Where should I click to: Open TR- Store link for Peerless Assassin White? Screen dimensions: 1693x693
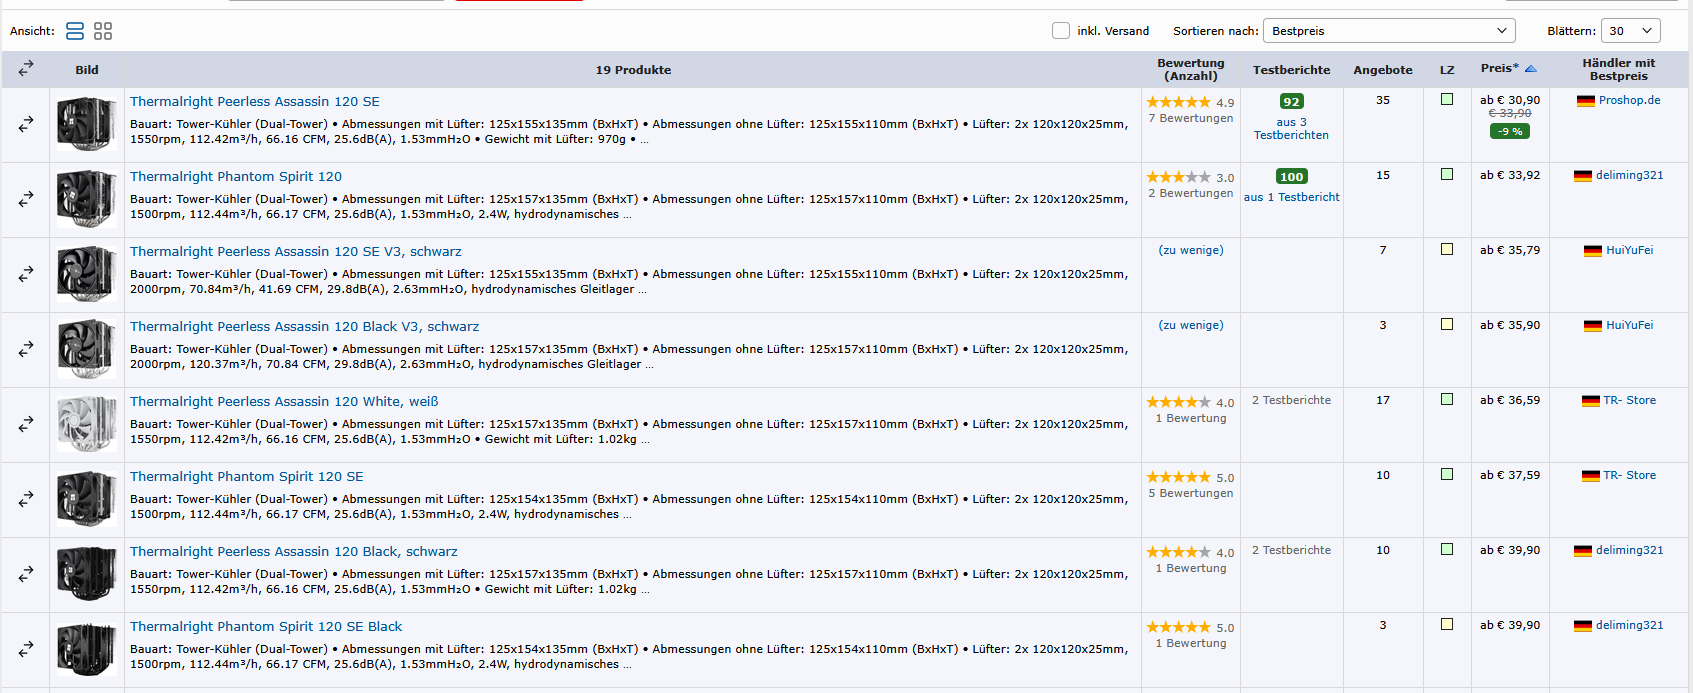[1629, 400]
